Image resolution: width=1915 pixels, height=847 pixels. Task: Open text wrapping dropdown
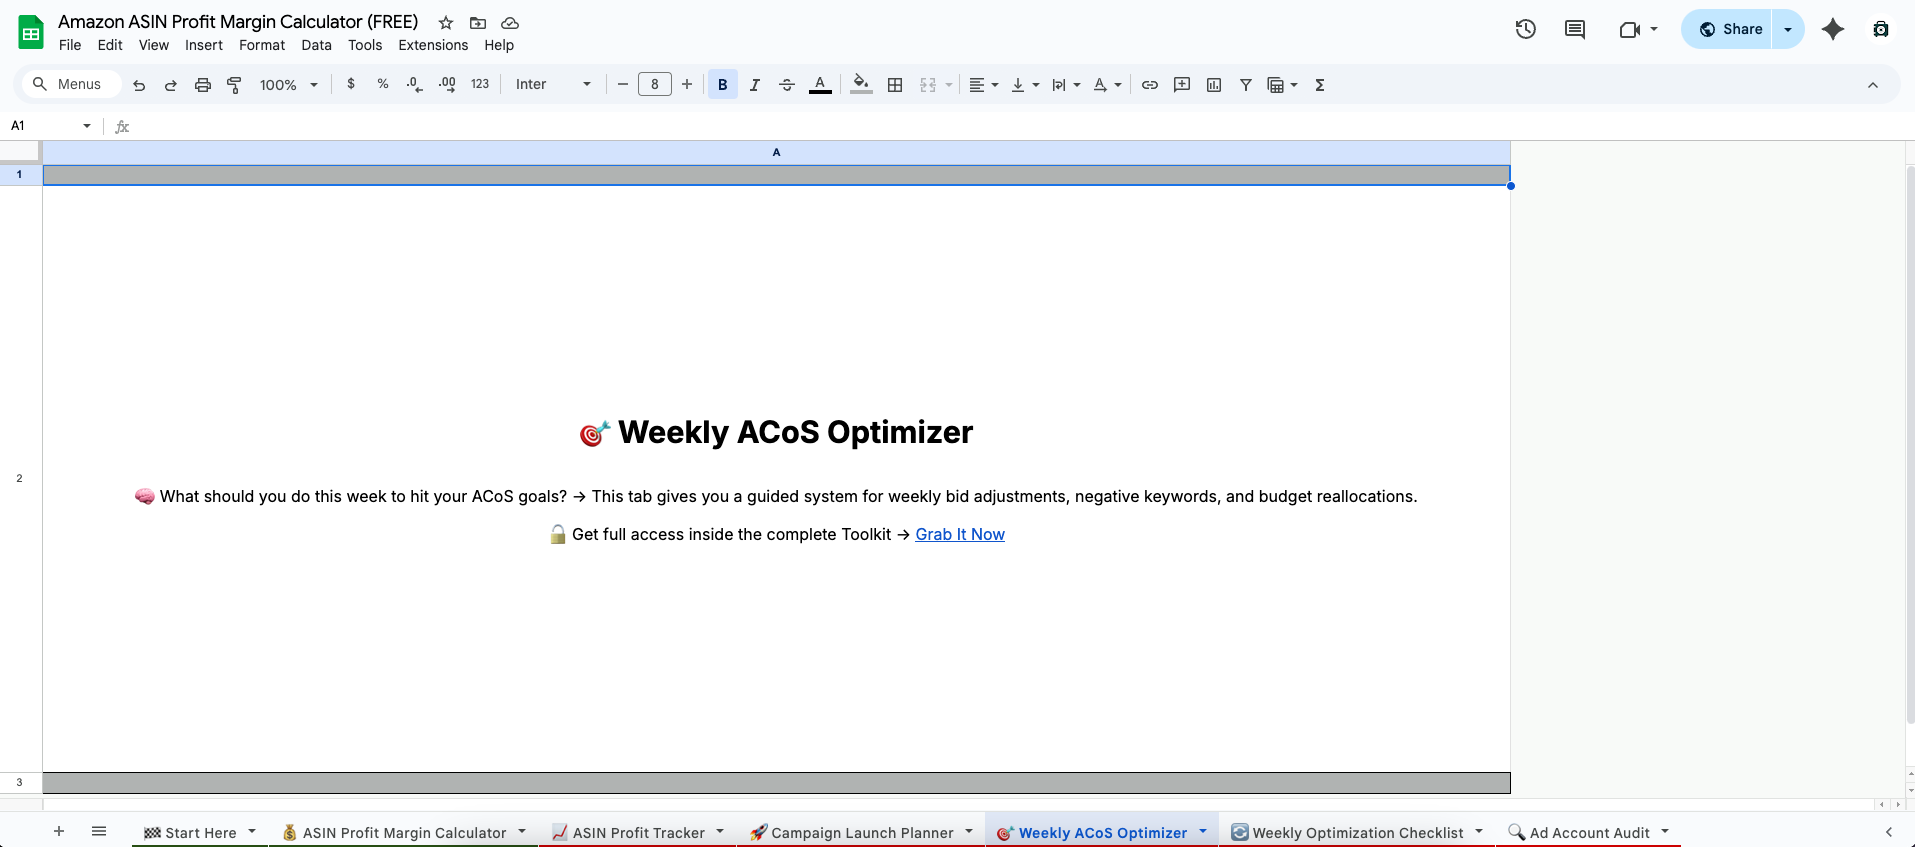click(x=1066, y=85)
